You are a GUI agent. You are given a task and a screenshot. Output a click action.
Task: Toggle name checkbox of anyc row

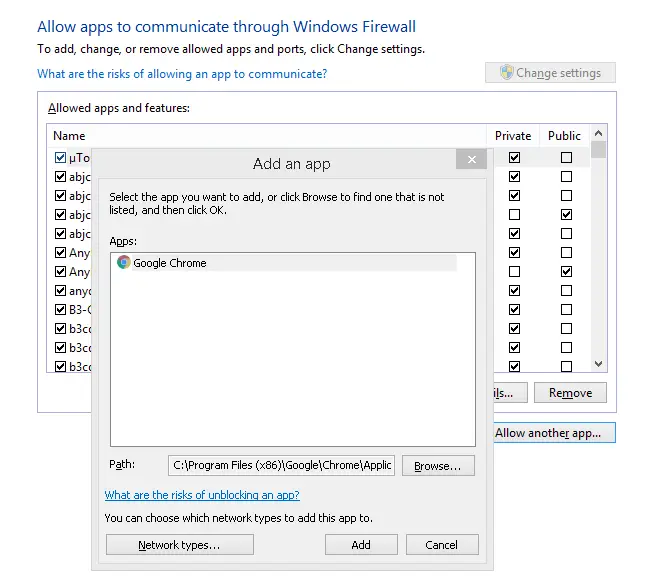[x=60, y=290]
